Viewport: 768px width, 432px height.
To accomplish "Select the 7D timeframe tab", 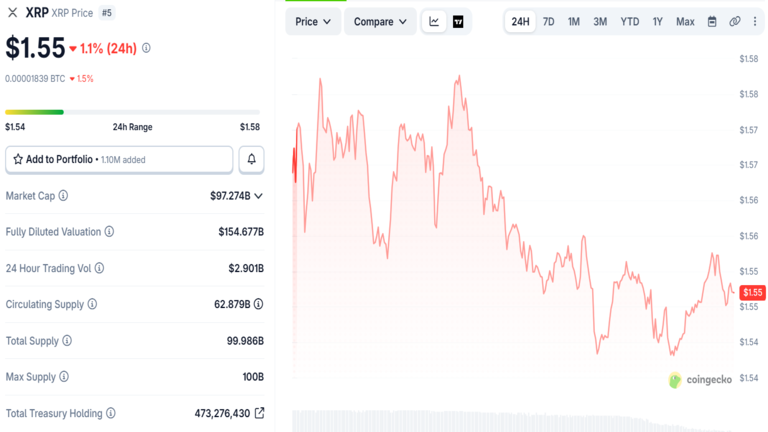I will pos(549,22).
